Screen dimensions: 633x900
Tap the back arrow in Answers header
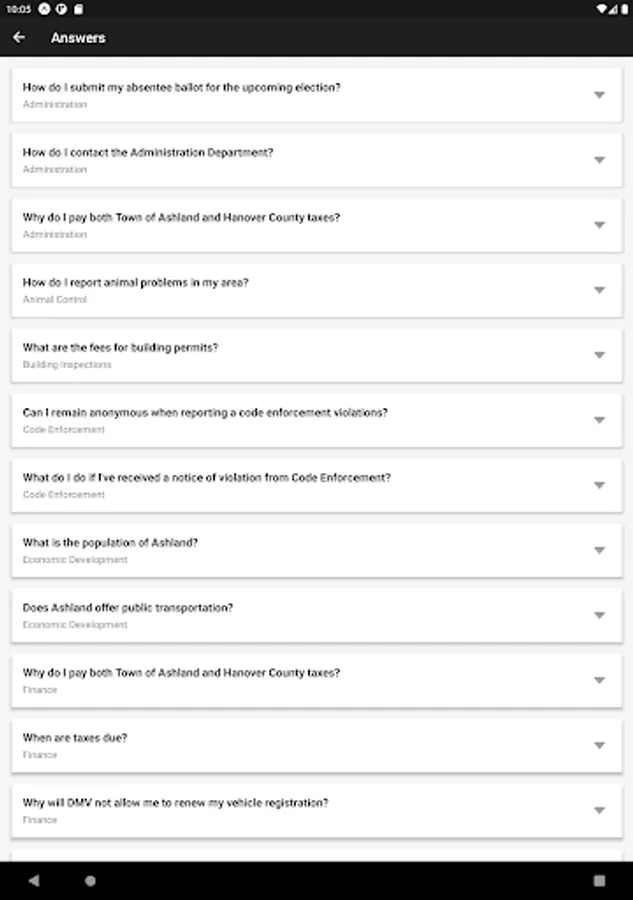pos(19,38)
